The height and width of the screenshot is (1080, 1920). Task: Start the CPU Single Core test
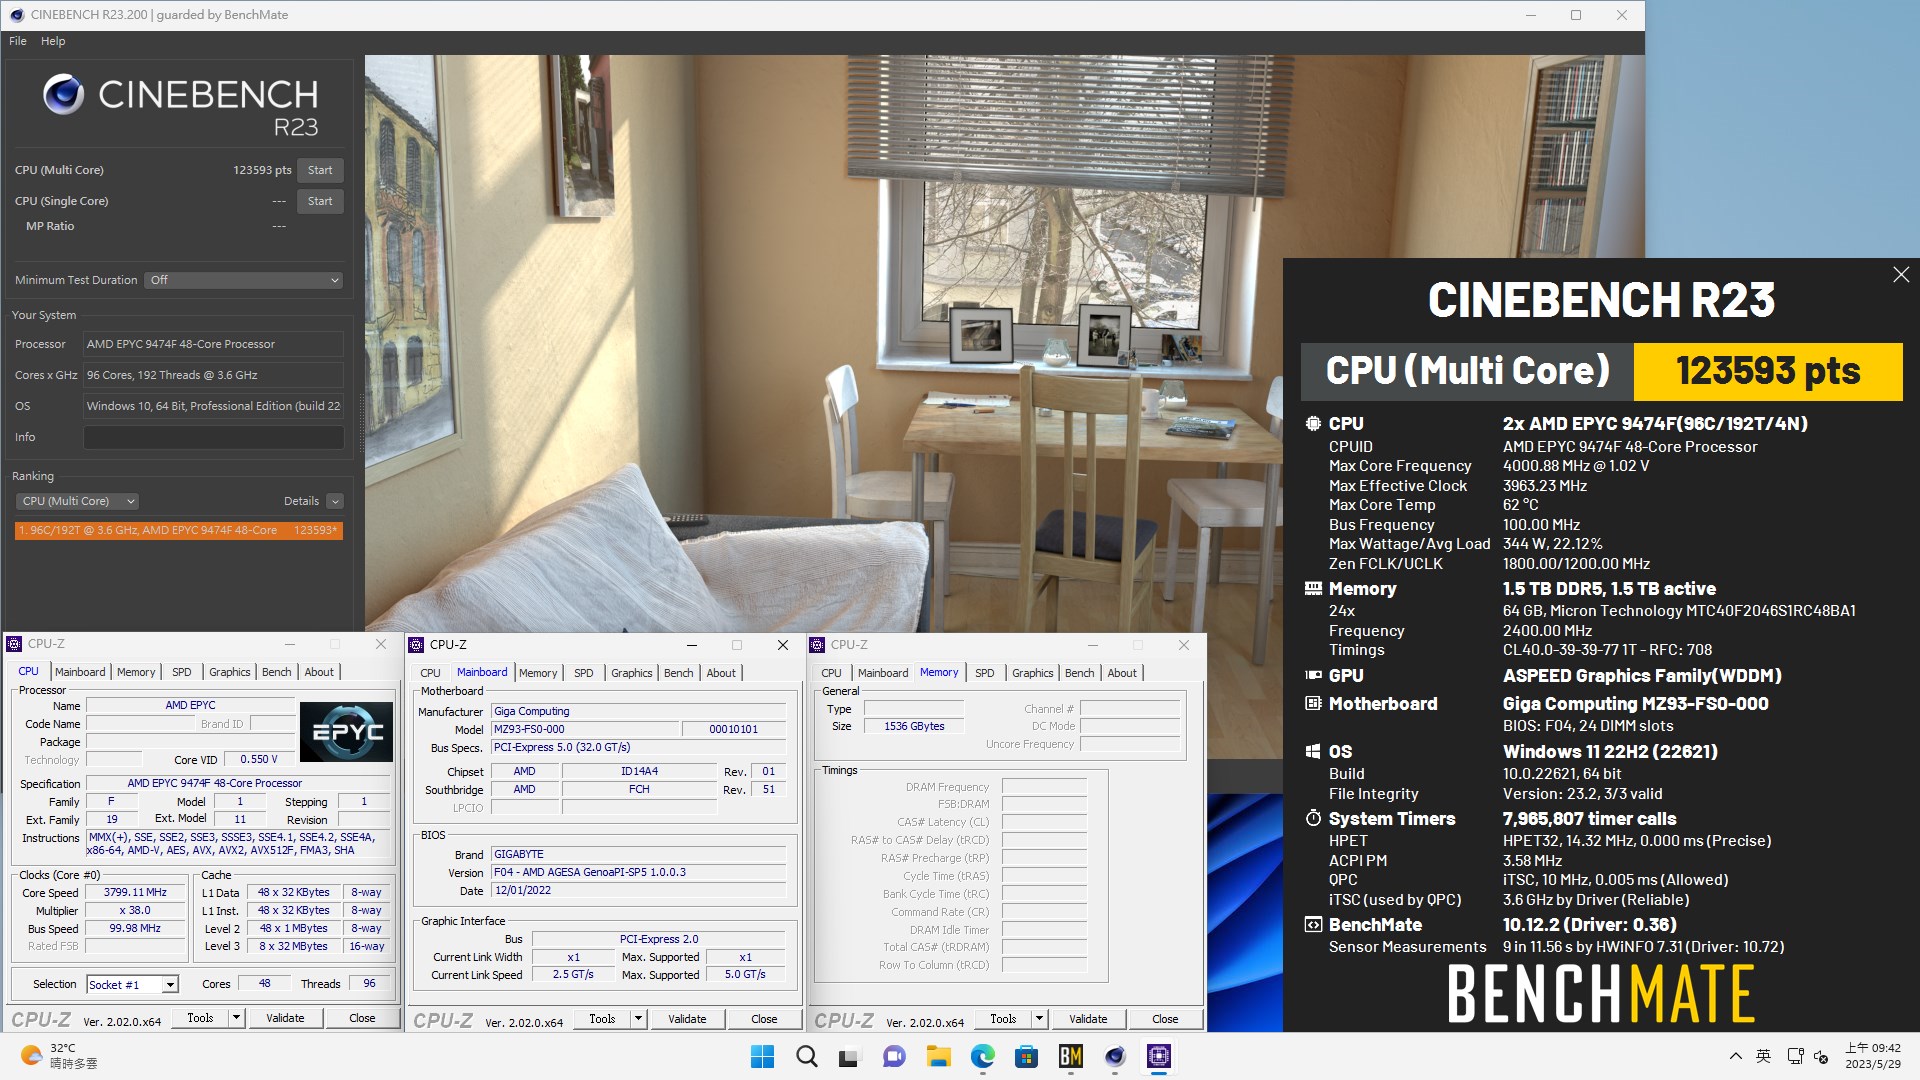point(320,201)
